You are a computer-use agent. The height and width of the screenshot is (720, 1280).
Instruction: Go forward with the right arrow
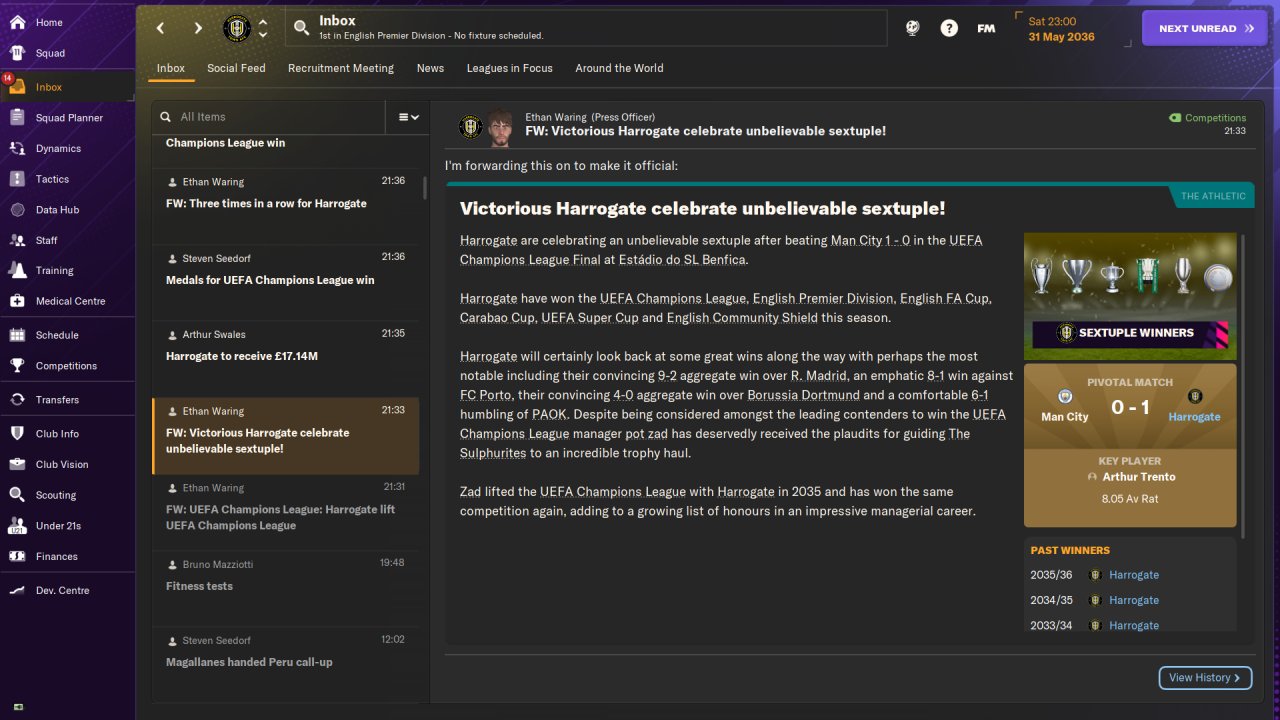click(x=198, y=28)
